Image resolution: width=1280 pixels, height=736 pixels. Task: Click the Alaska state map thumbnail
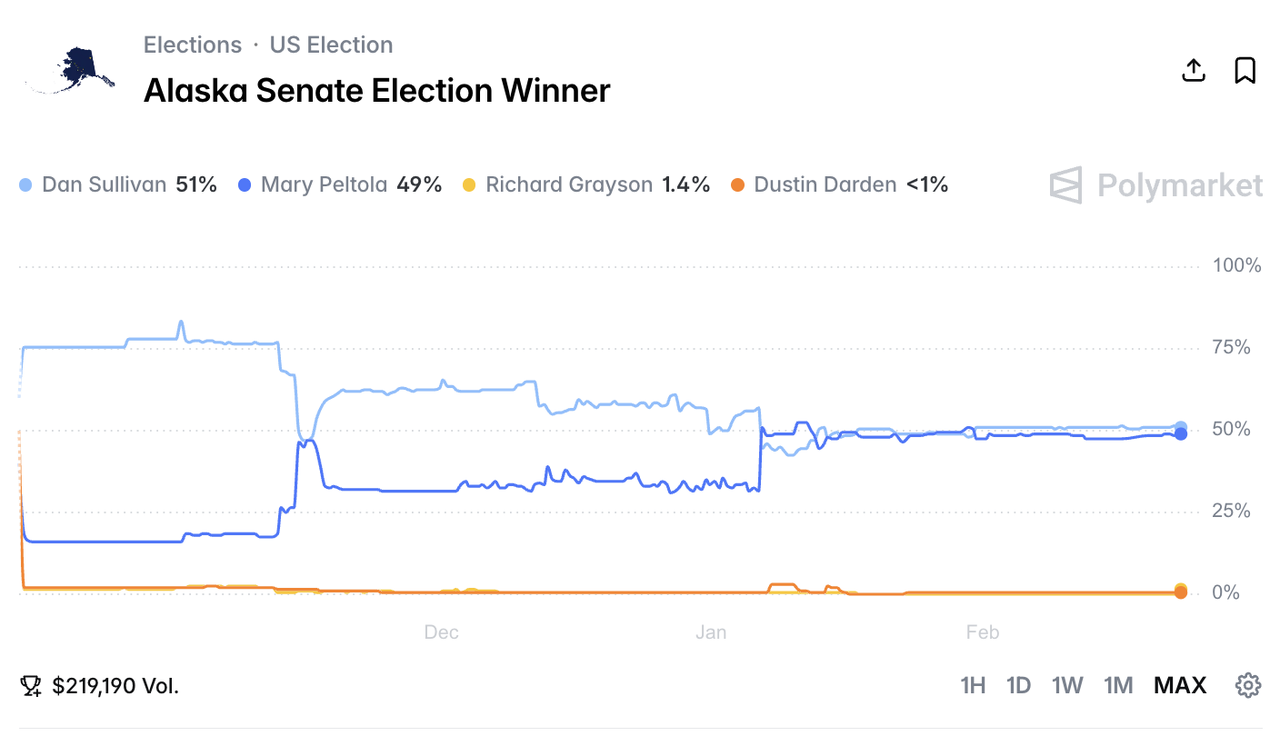click(x=72, y=70)
